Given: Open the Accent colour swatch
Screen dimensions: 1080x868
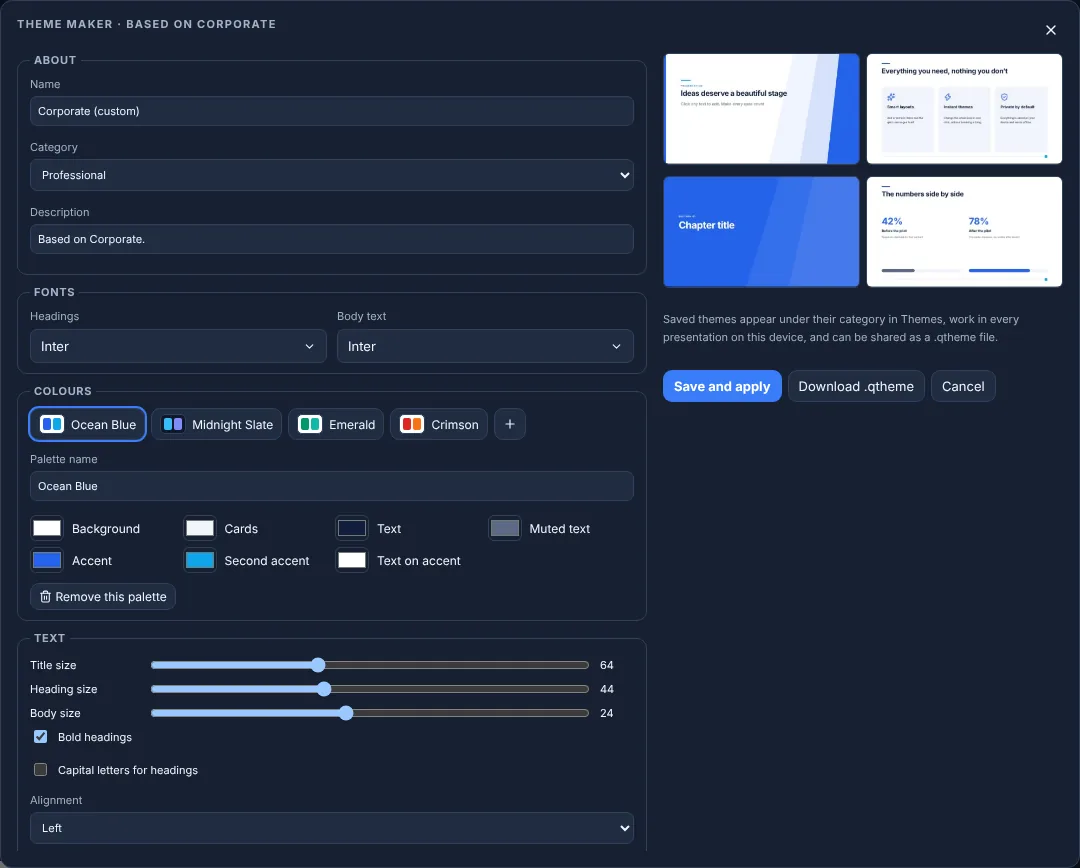Looking at the screenshot, I should tap(47, 560).
